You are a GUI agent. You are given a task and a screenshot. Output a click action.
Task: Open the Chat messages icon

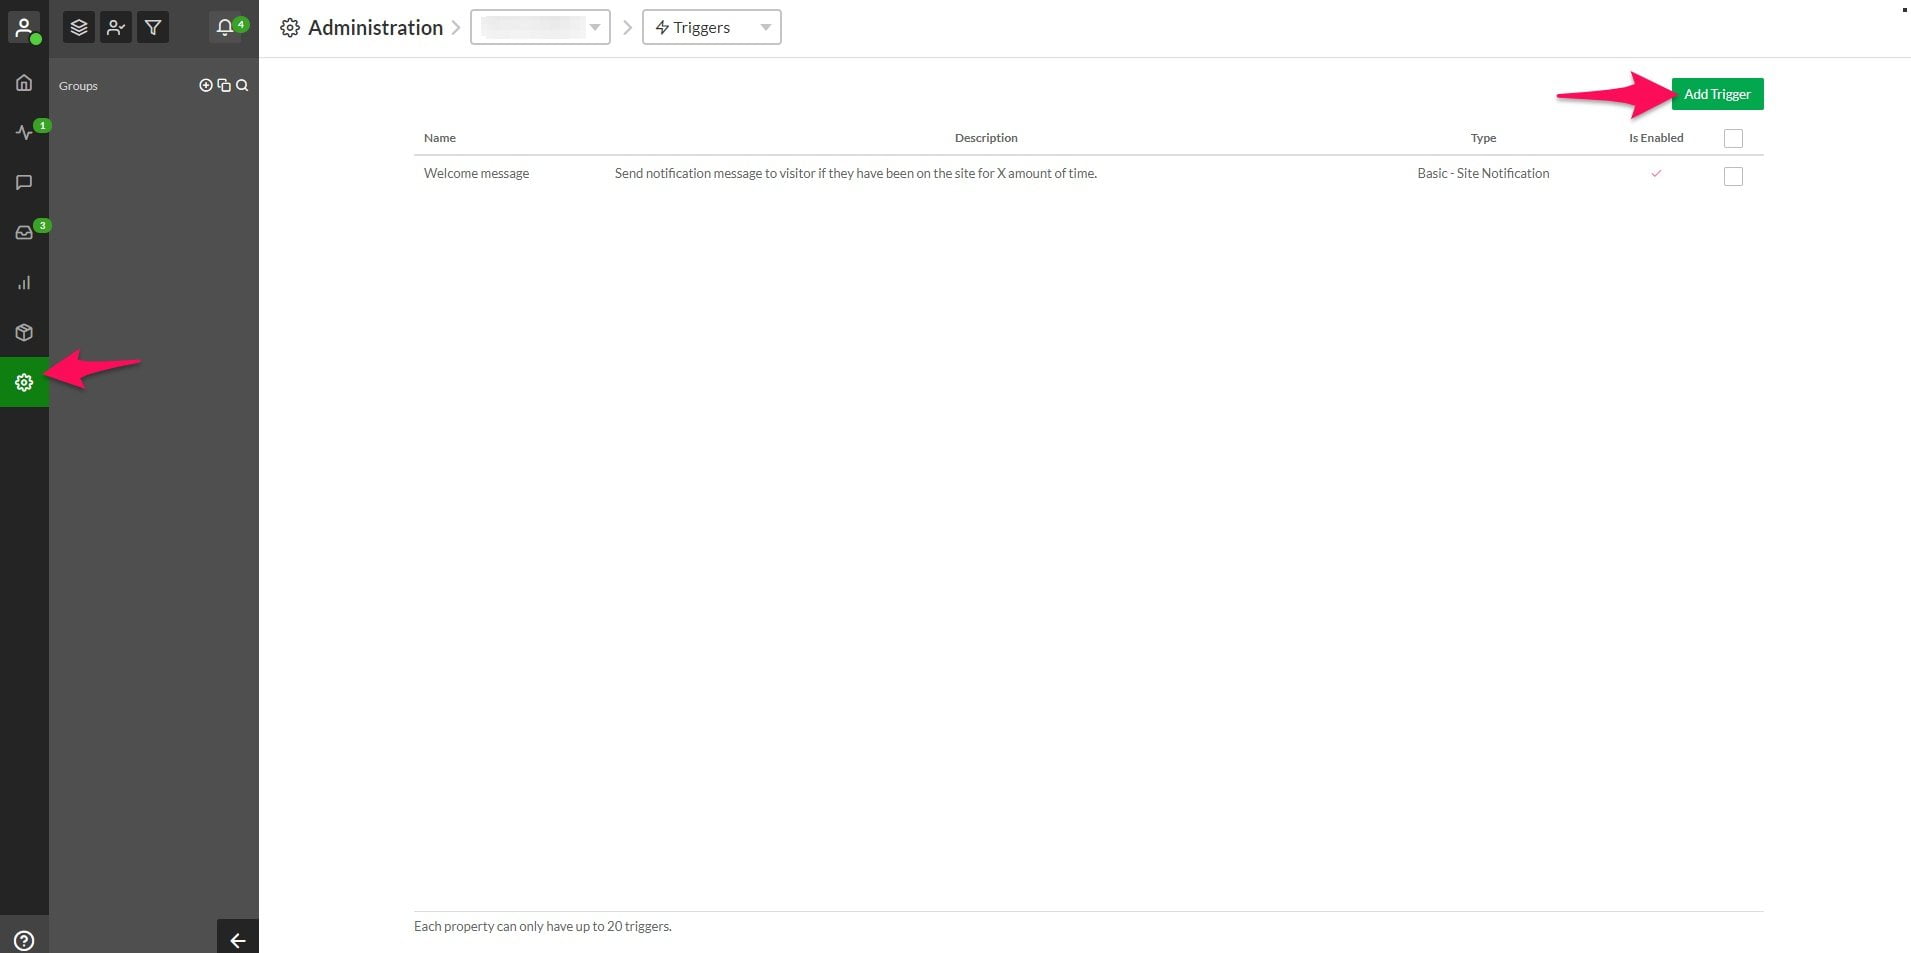24,182
